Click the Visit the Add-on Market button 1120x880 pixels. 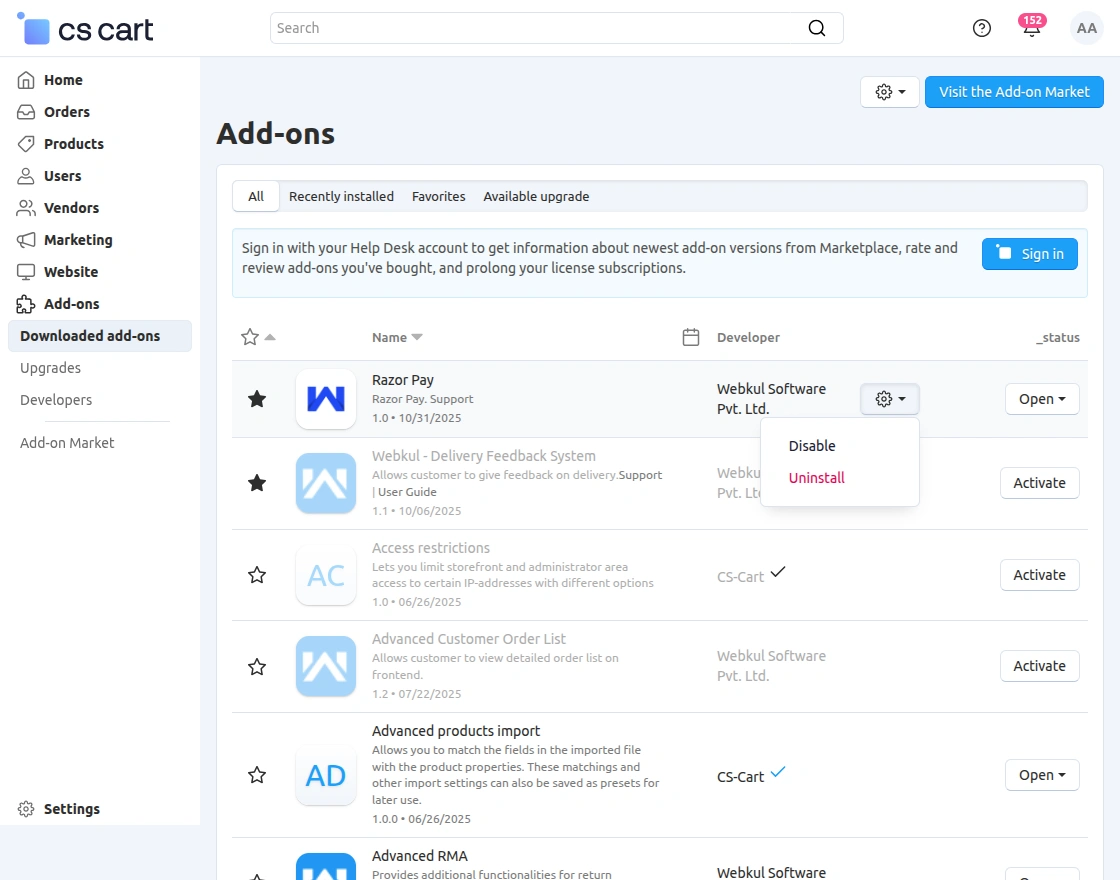tap(1014, 91)
